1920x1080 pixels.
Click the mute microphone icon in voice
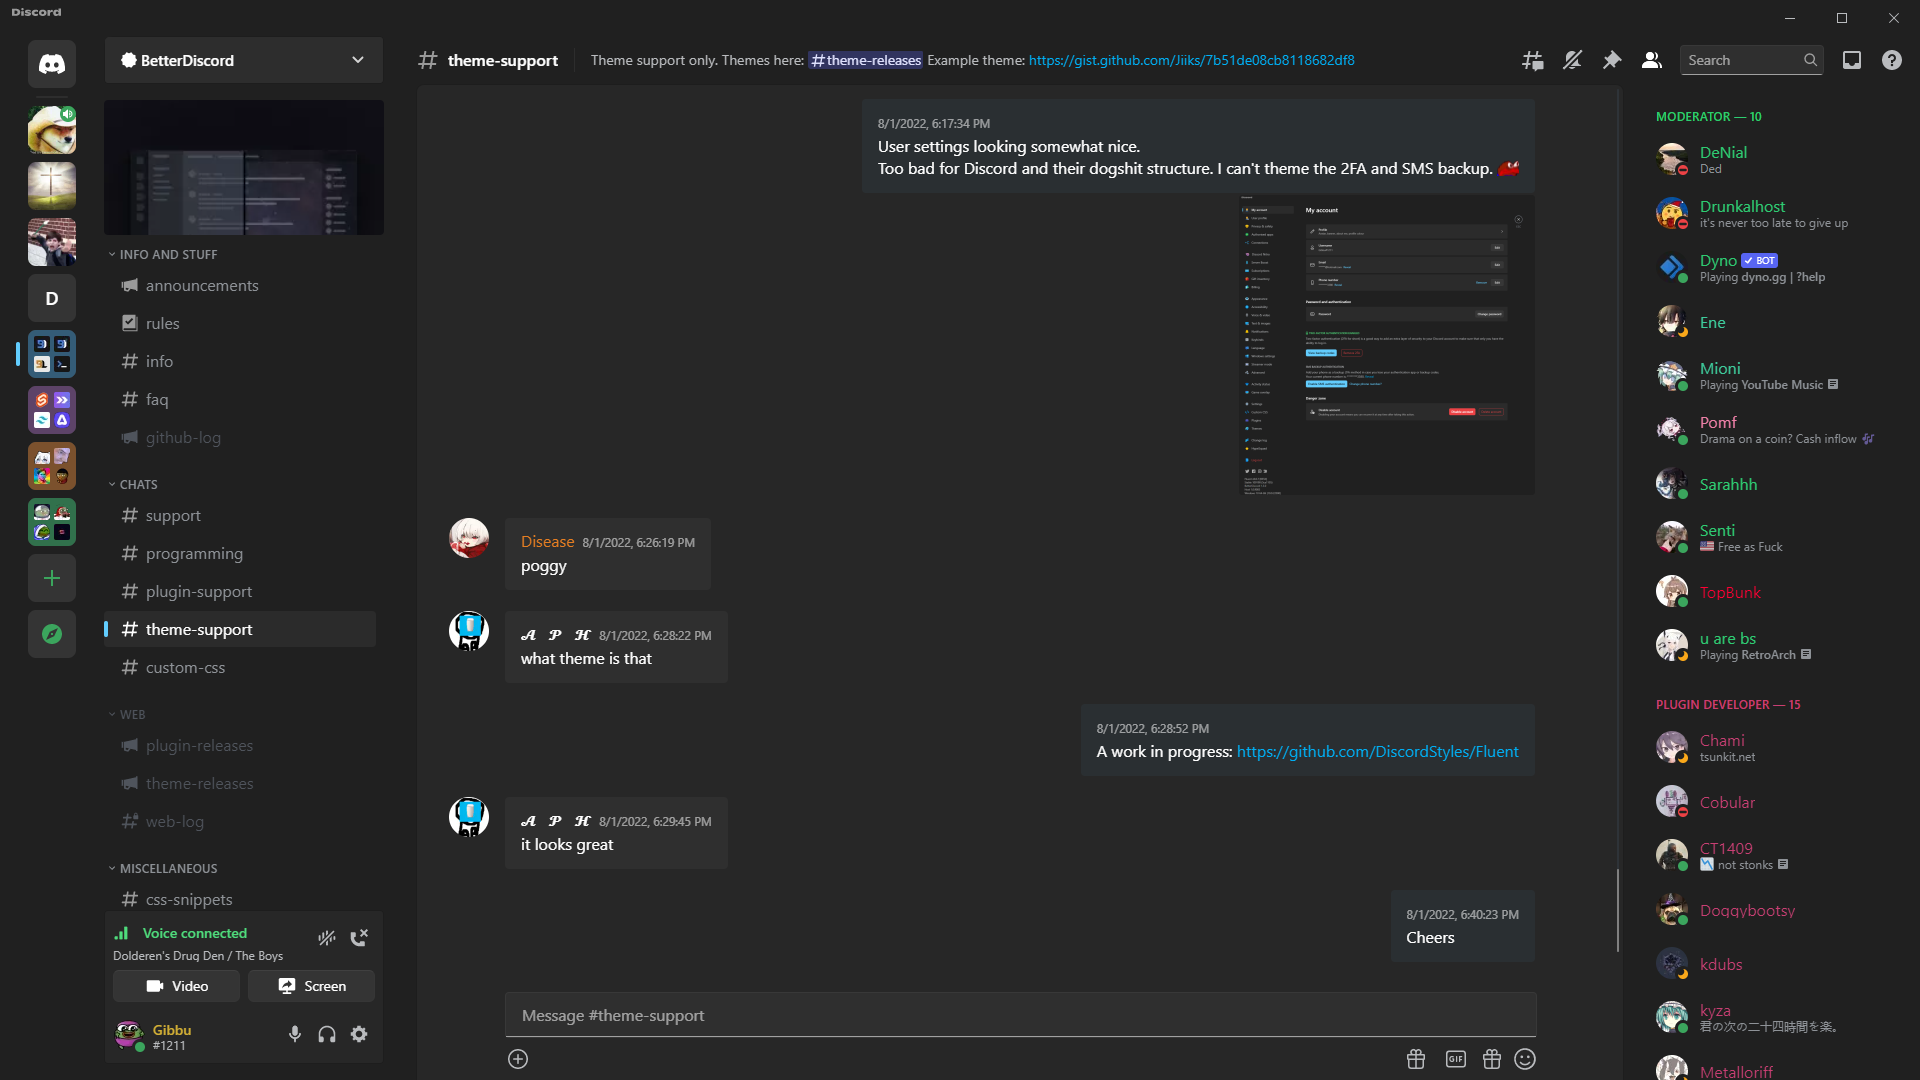point(294,1034)
